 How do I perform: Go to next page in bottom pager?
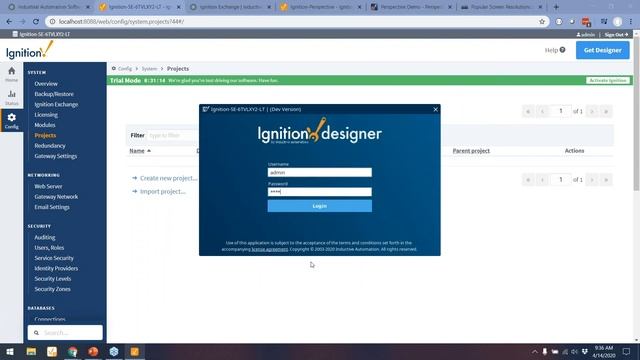592,180
